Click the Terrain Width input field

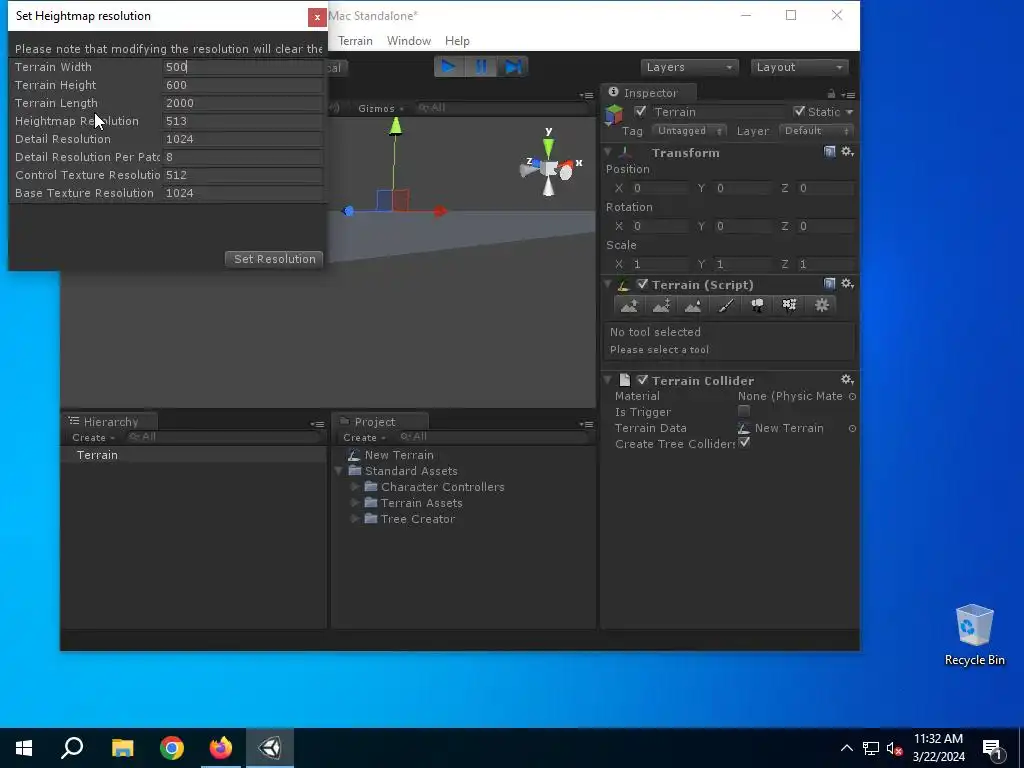coord(242,67)
